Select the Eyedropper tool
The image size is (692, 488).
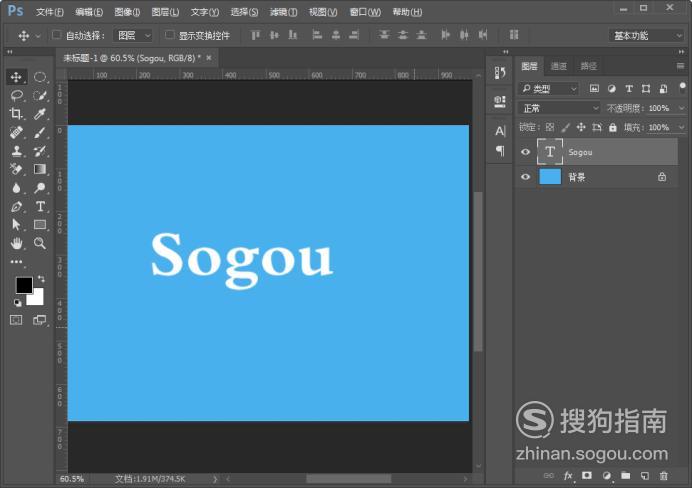pos(40,114)
